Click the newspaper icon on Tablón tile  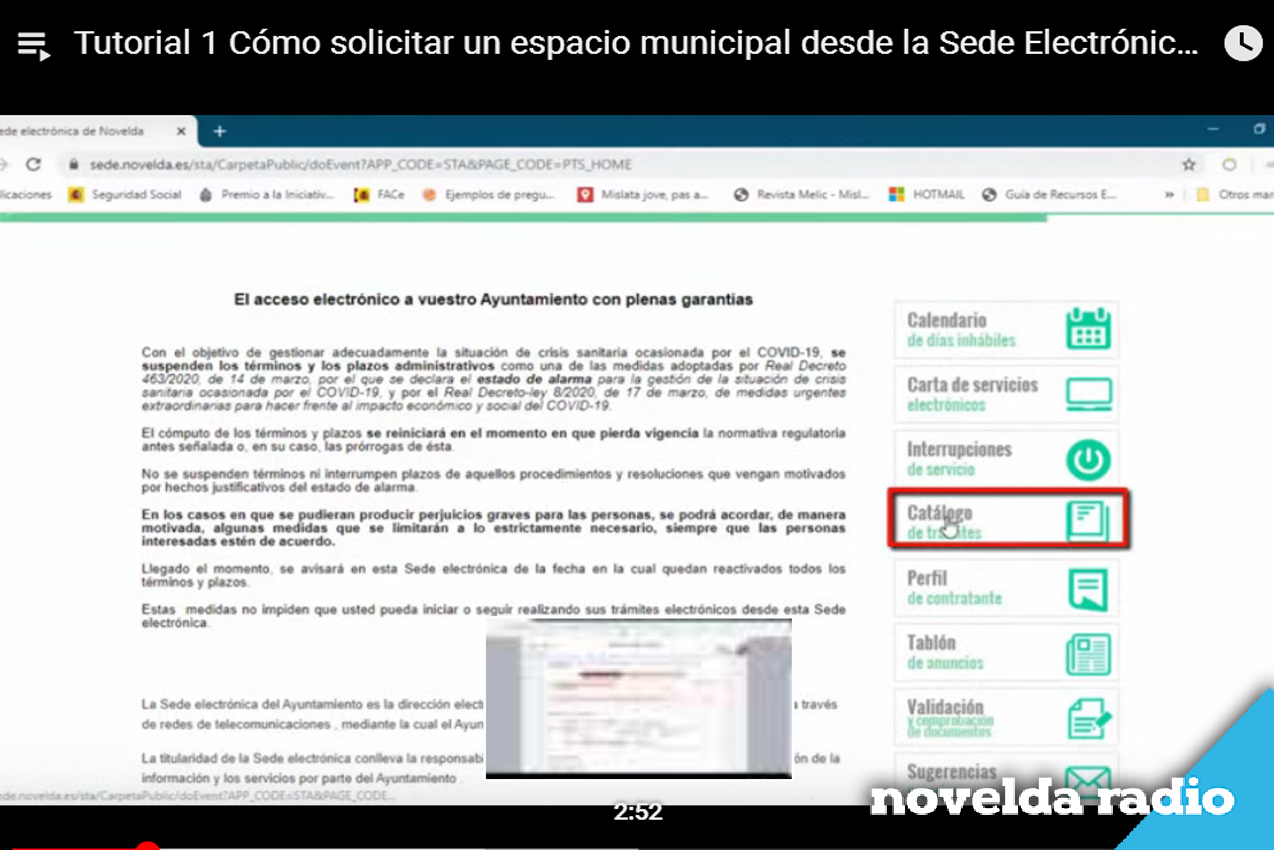[1088, 655]
